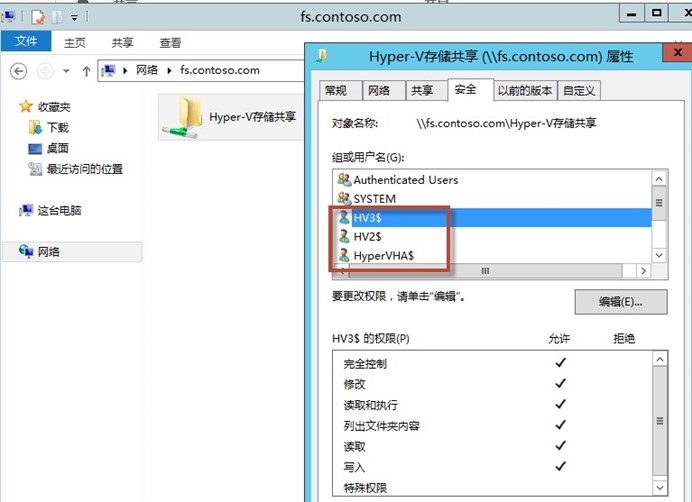692x502 pixels.
Task: Click the down arrow of the users list scrollbar
Action: click(659, 255)
